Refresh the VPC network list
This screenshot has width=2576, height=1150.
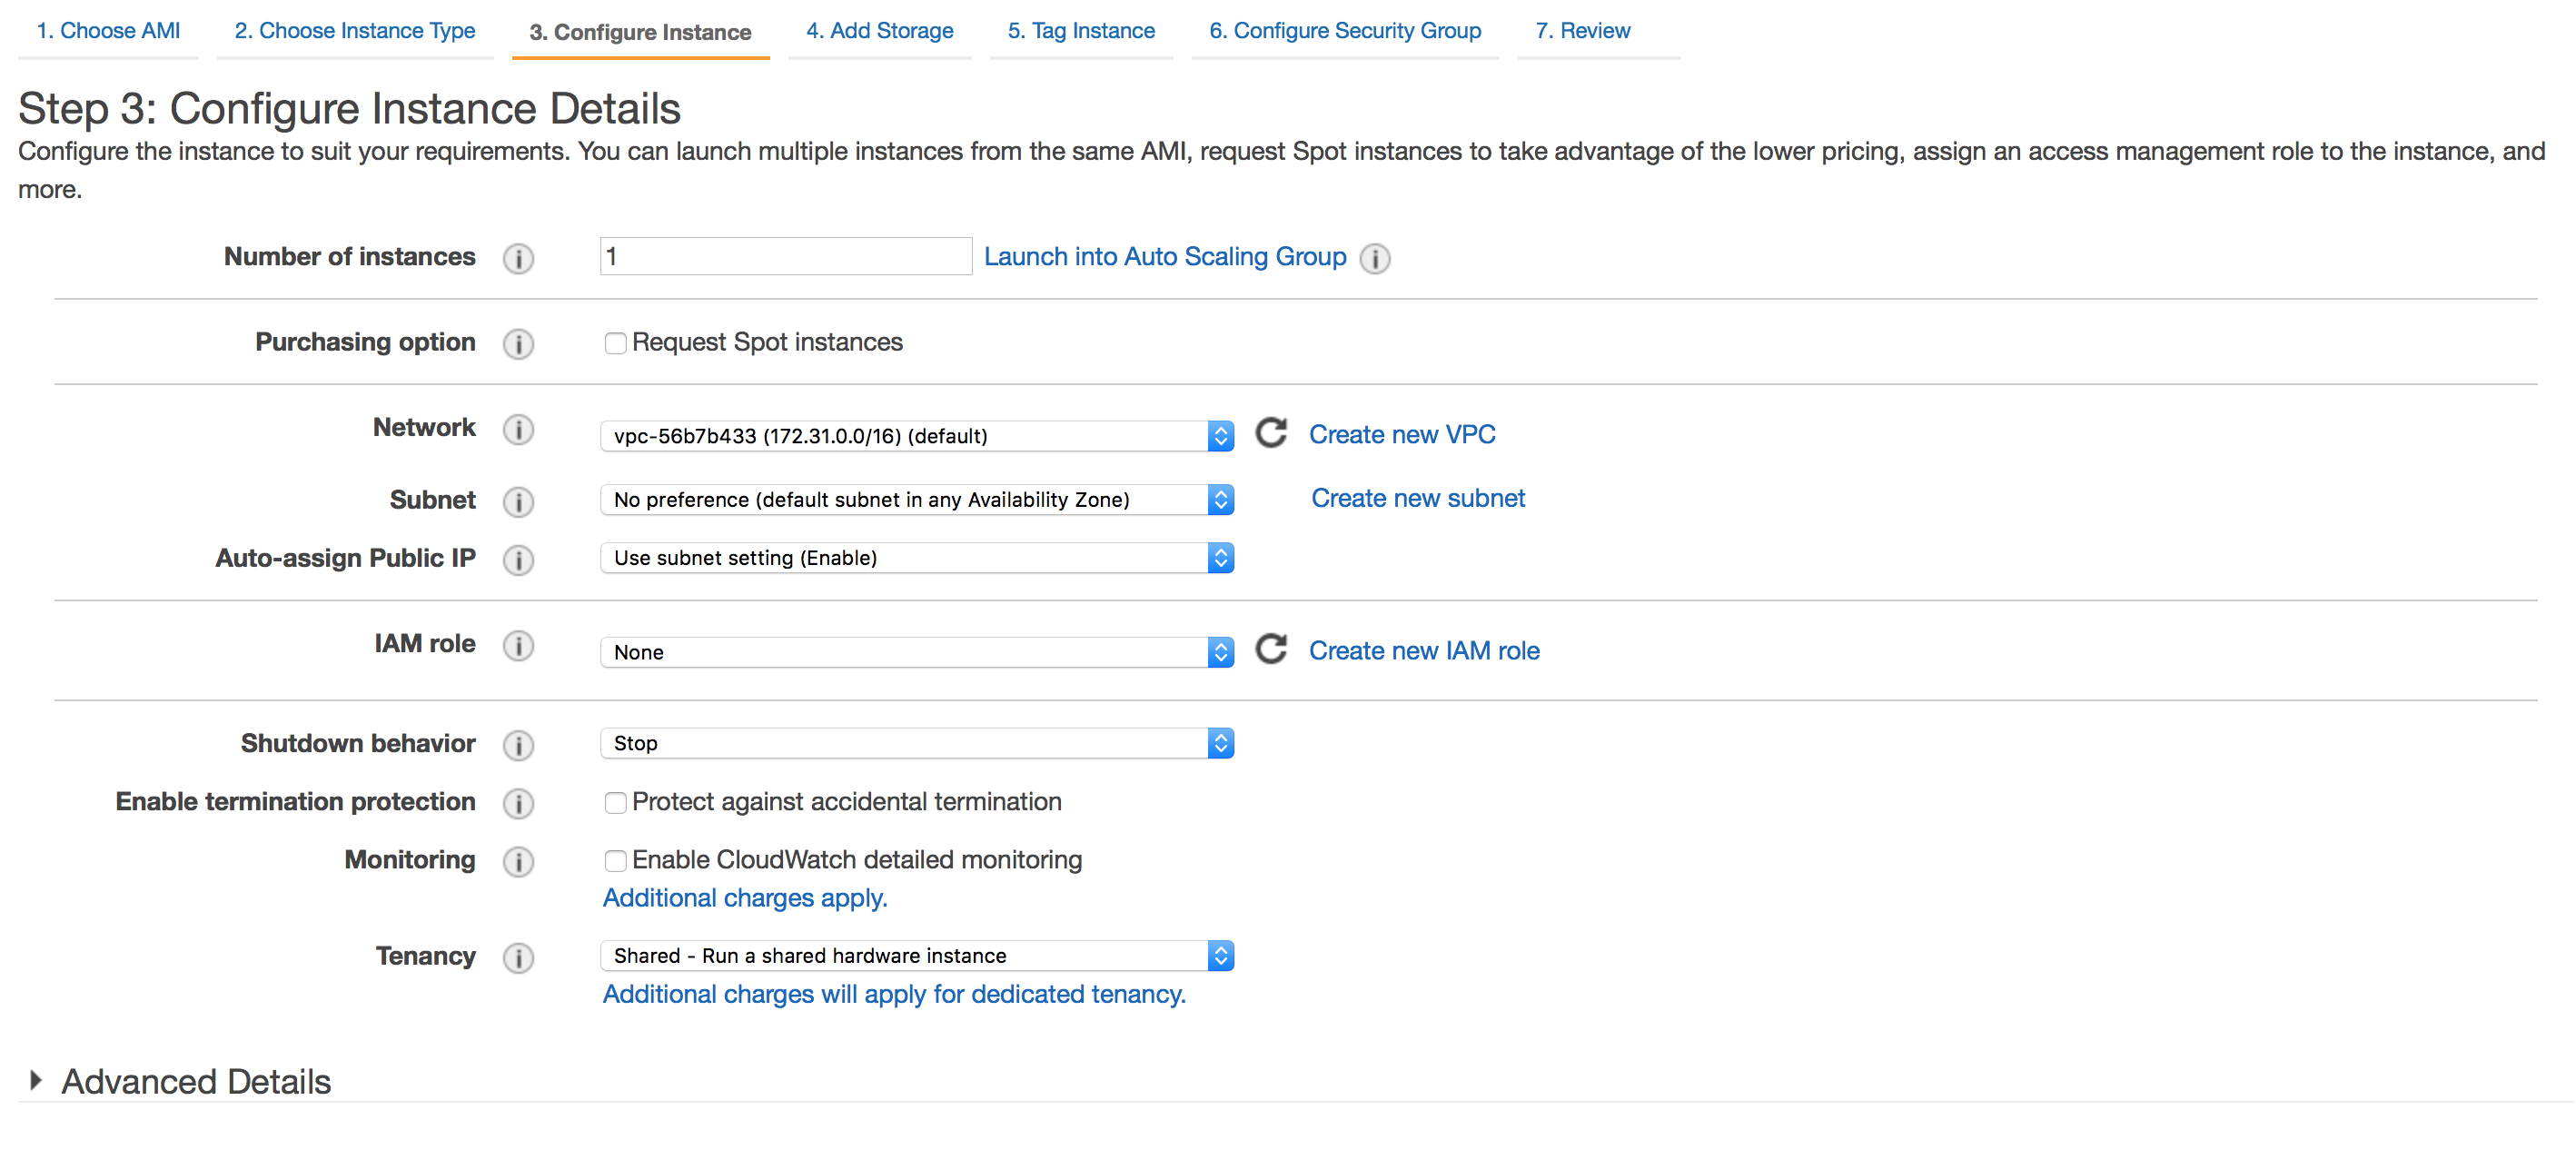(x=1271, y=433)
